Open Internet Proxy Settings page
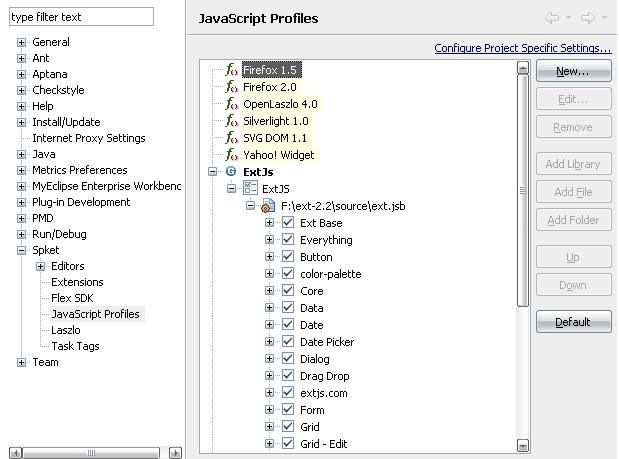Image resolution: width=619 pixels, height=459 pixels. point(89,138)
